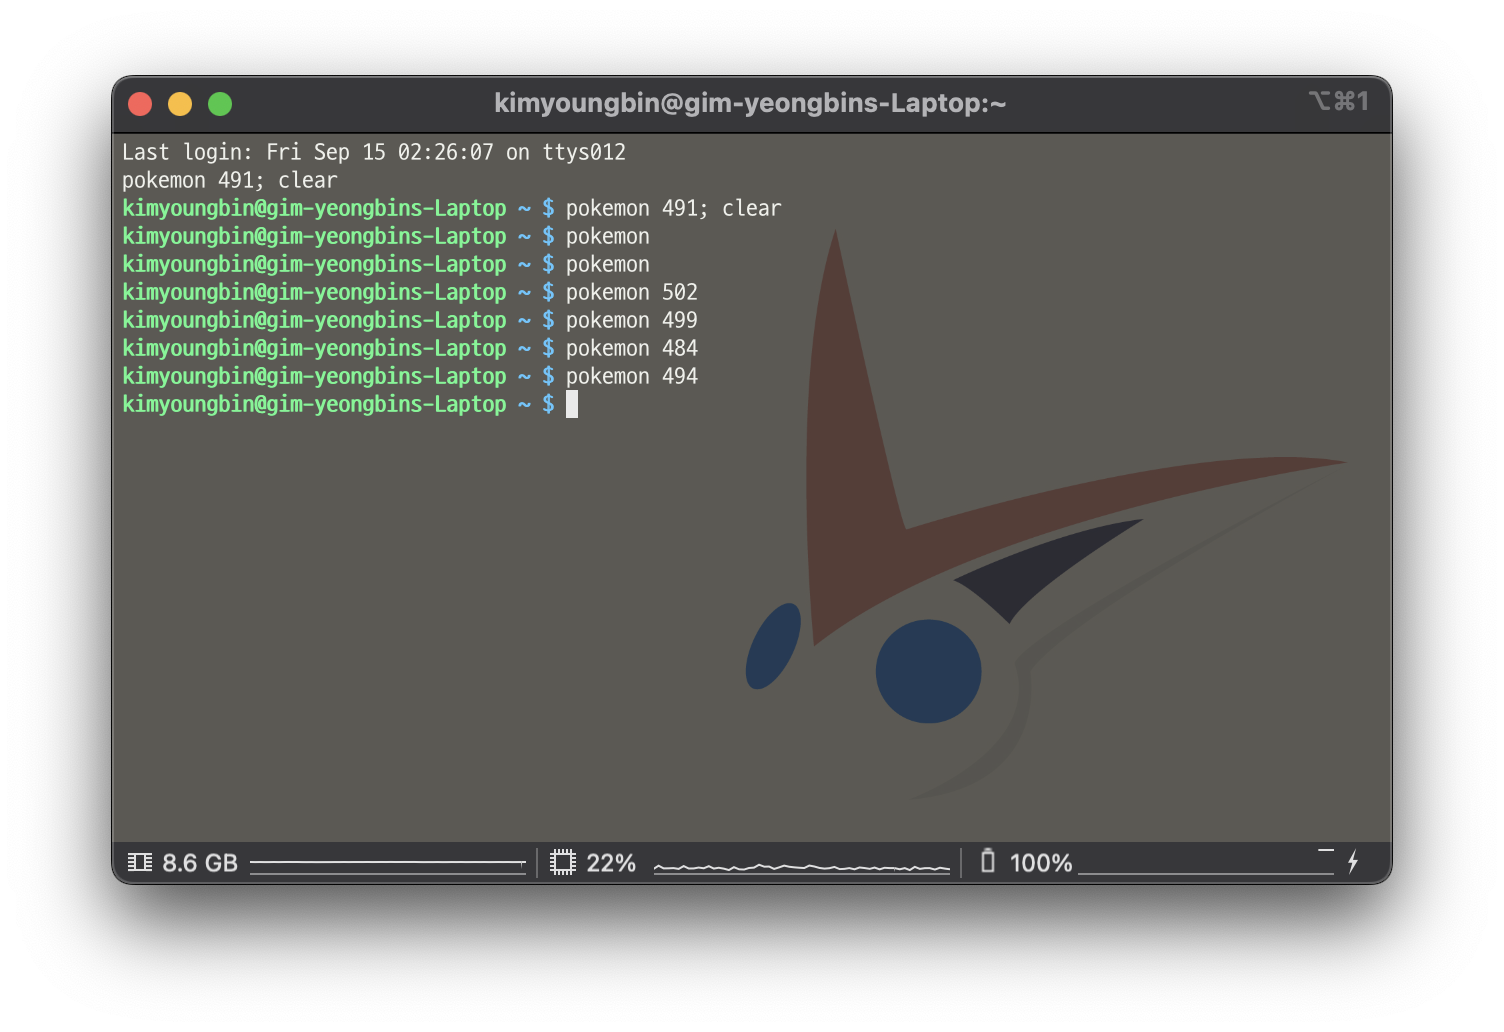Minimize terminal using yellow button
The width and height of the screenshot is (1504, 1032).
[180, 104]
